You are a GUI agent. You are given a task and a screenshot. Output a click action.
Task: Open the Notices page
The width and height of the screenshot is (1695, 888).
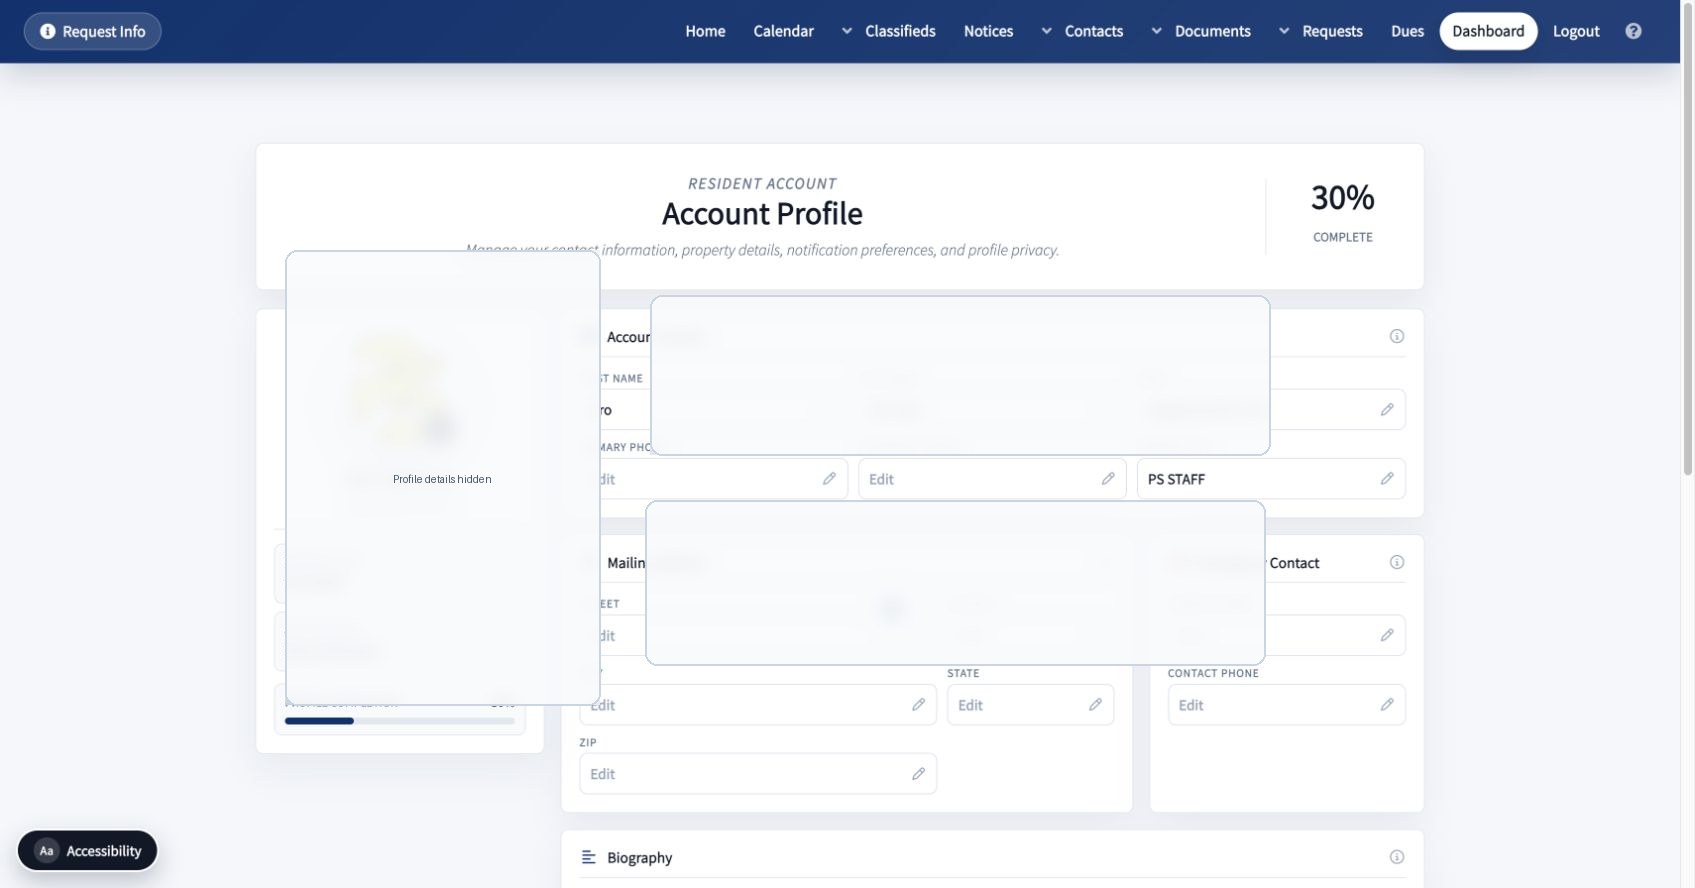coord(988,31)
